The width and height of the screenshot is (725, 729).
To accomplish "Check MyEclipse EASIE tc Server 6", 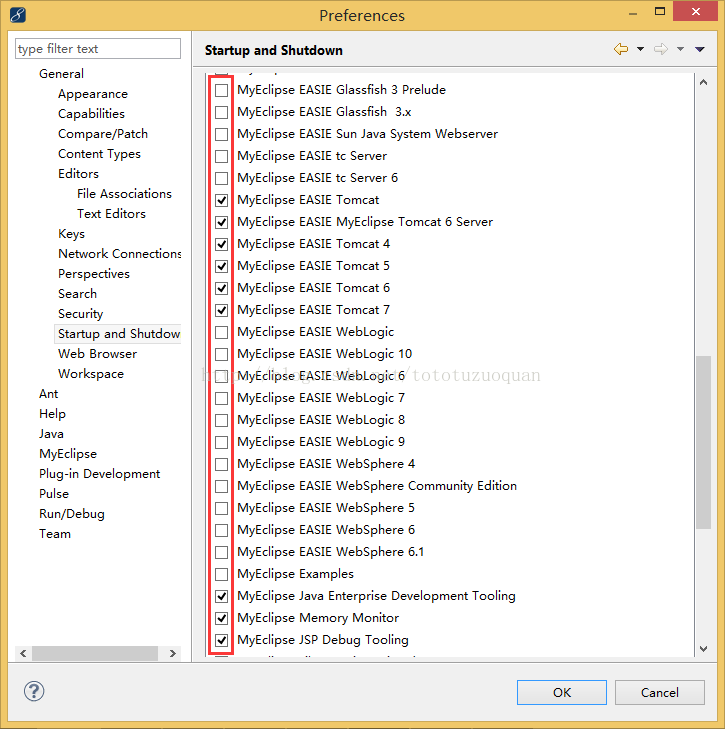I will click(222, 178).
